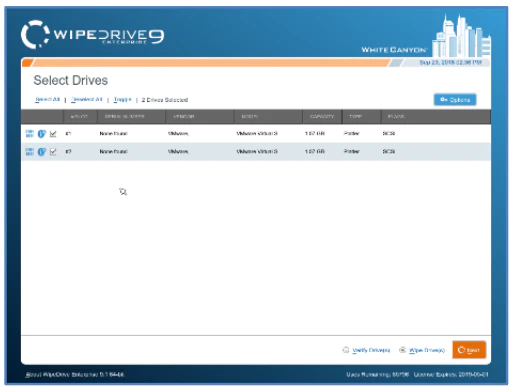
Task: Click the model cell of drive #2
Action: 257,152
